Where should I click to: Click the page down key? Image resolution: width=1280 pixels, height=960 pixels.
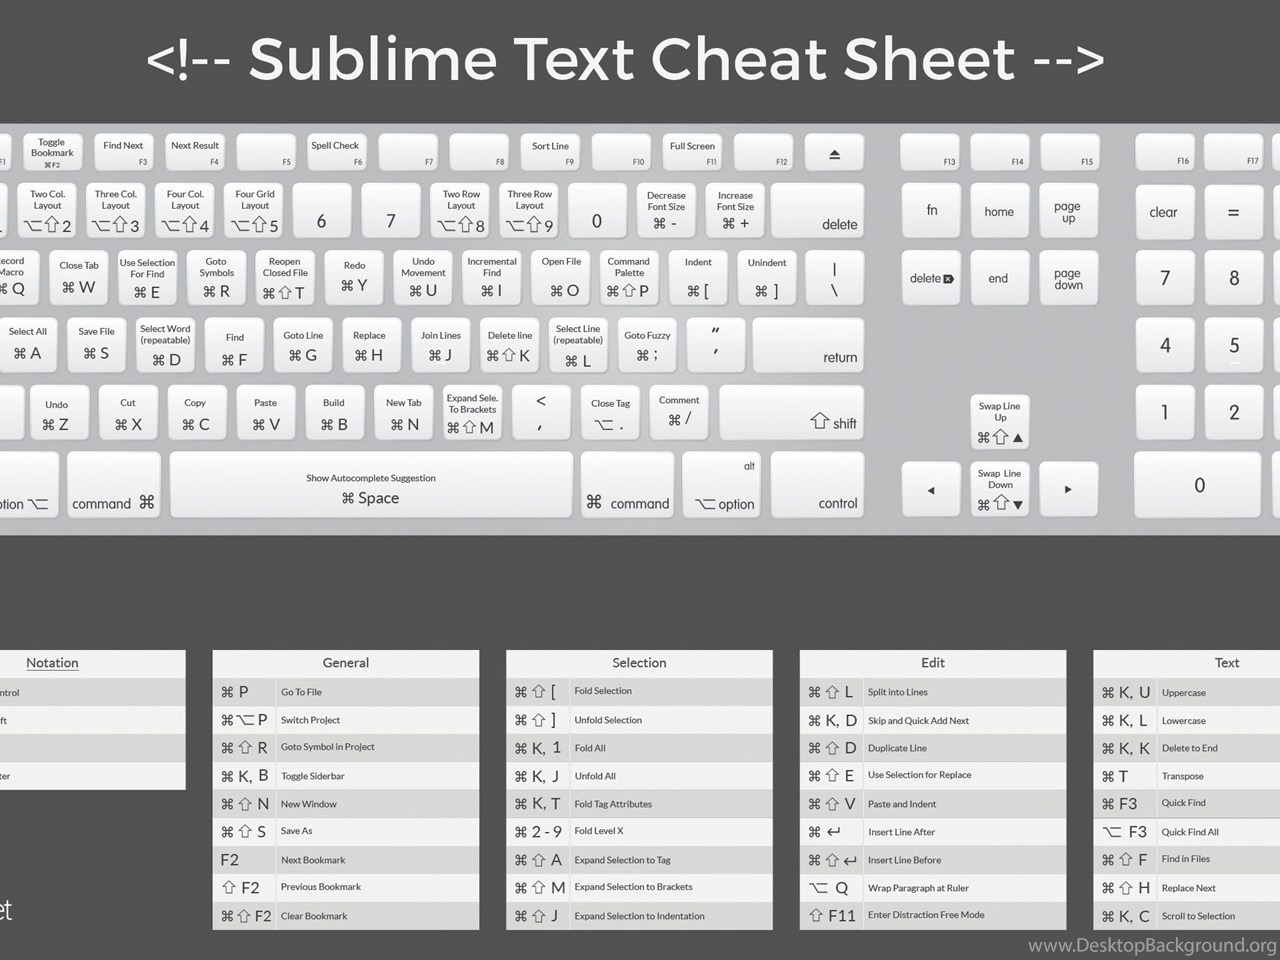point(1068,278)
